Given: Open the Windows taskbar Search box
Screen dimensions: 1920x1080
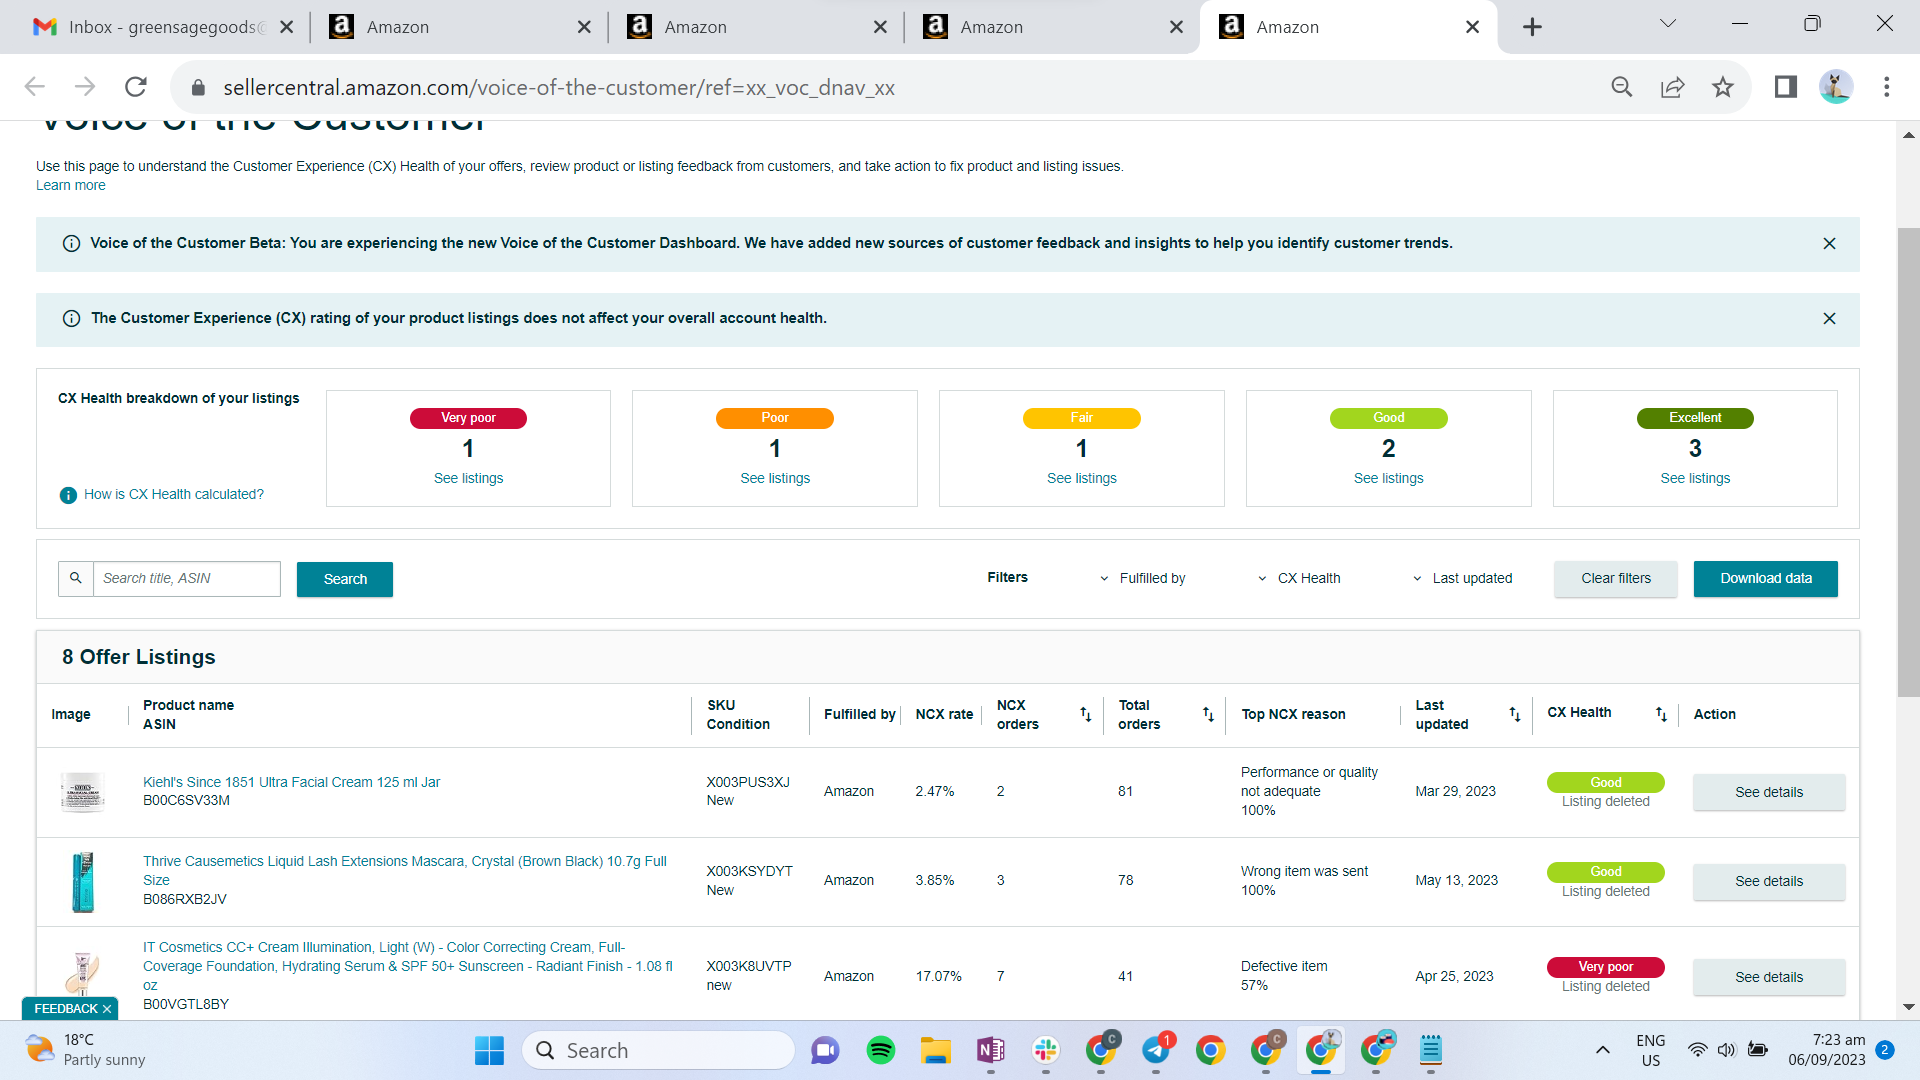Looking at the screenshot, I should [658, 1050].
